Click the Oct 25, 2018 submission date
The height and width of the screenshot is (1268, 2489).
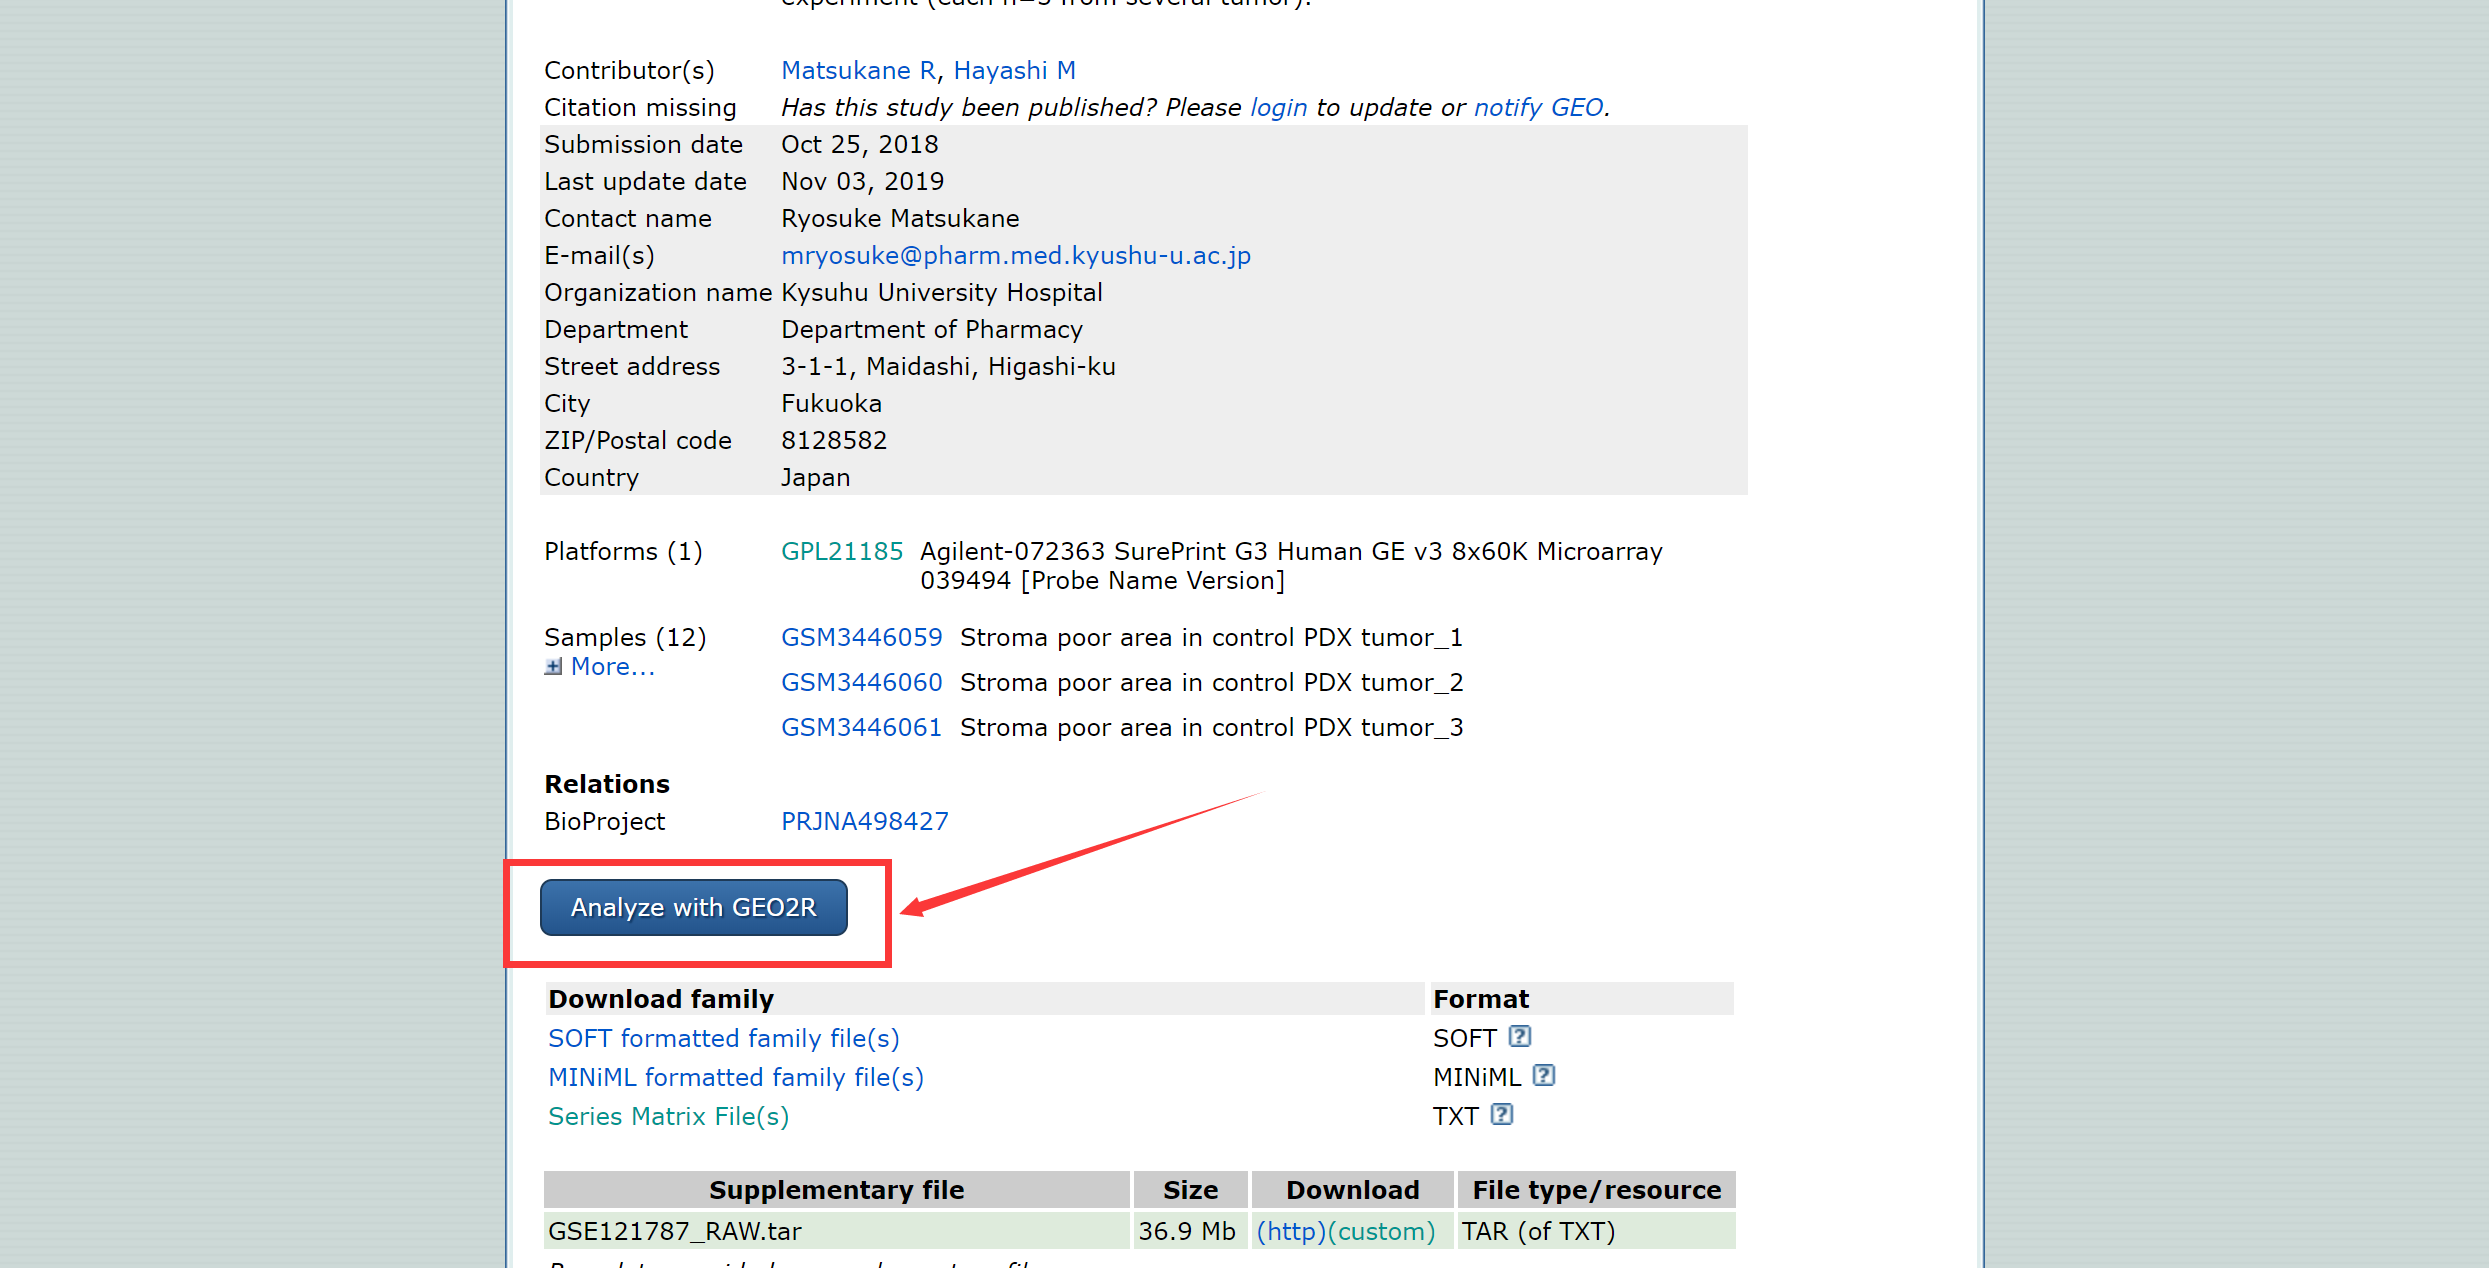(859, 144)
